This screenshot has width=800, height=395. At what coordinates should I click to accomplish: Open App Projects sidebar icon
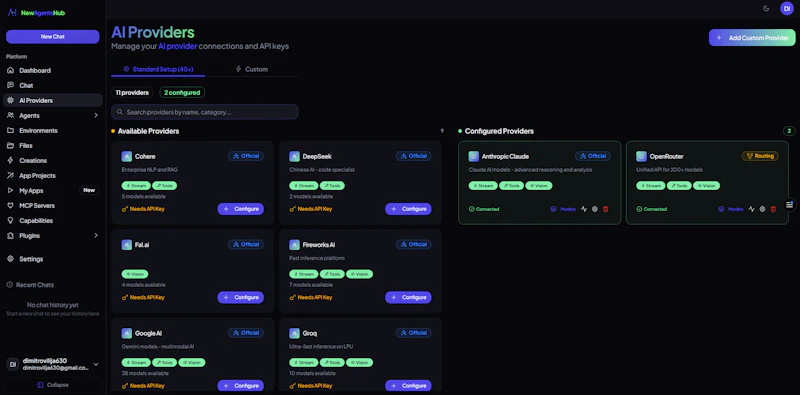(x=10, y=176)
